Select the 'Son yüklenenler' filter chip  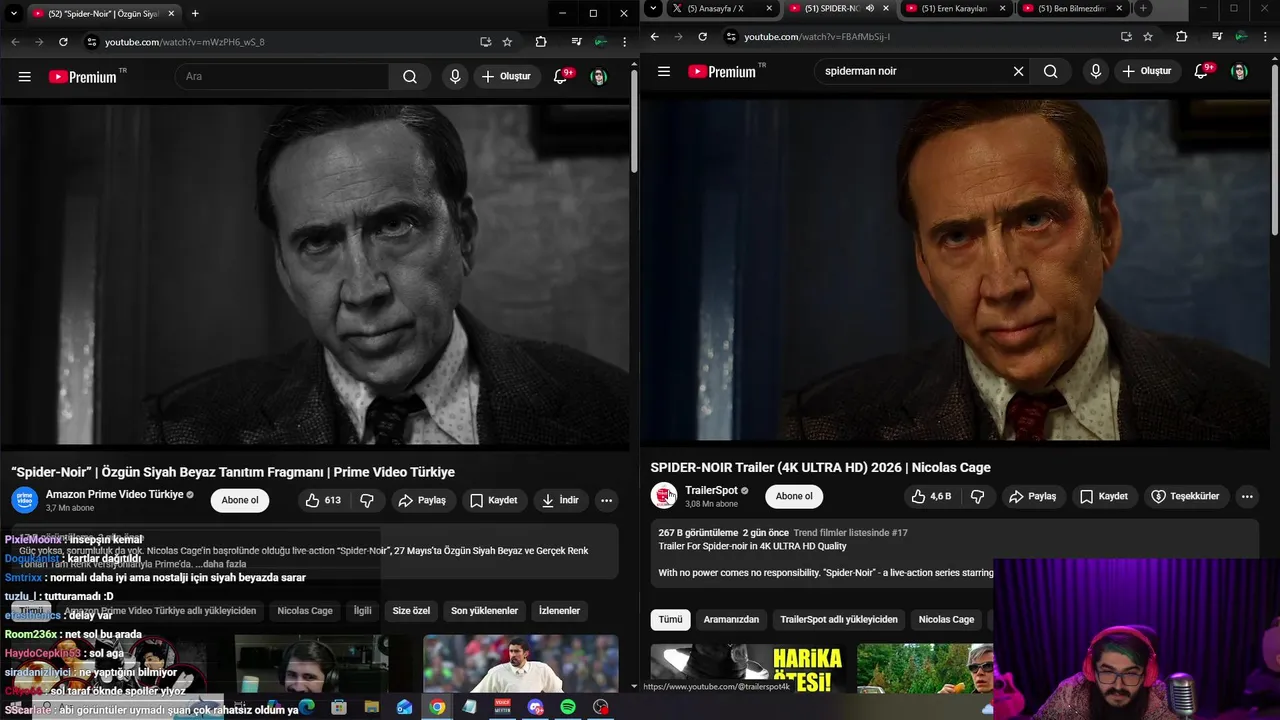(484, 610)
